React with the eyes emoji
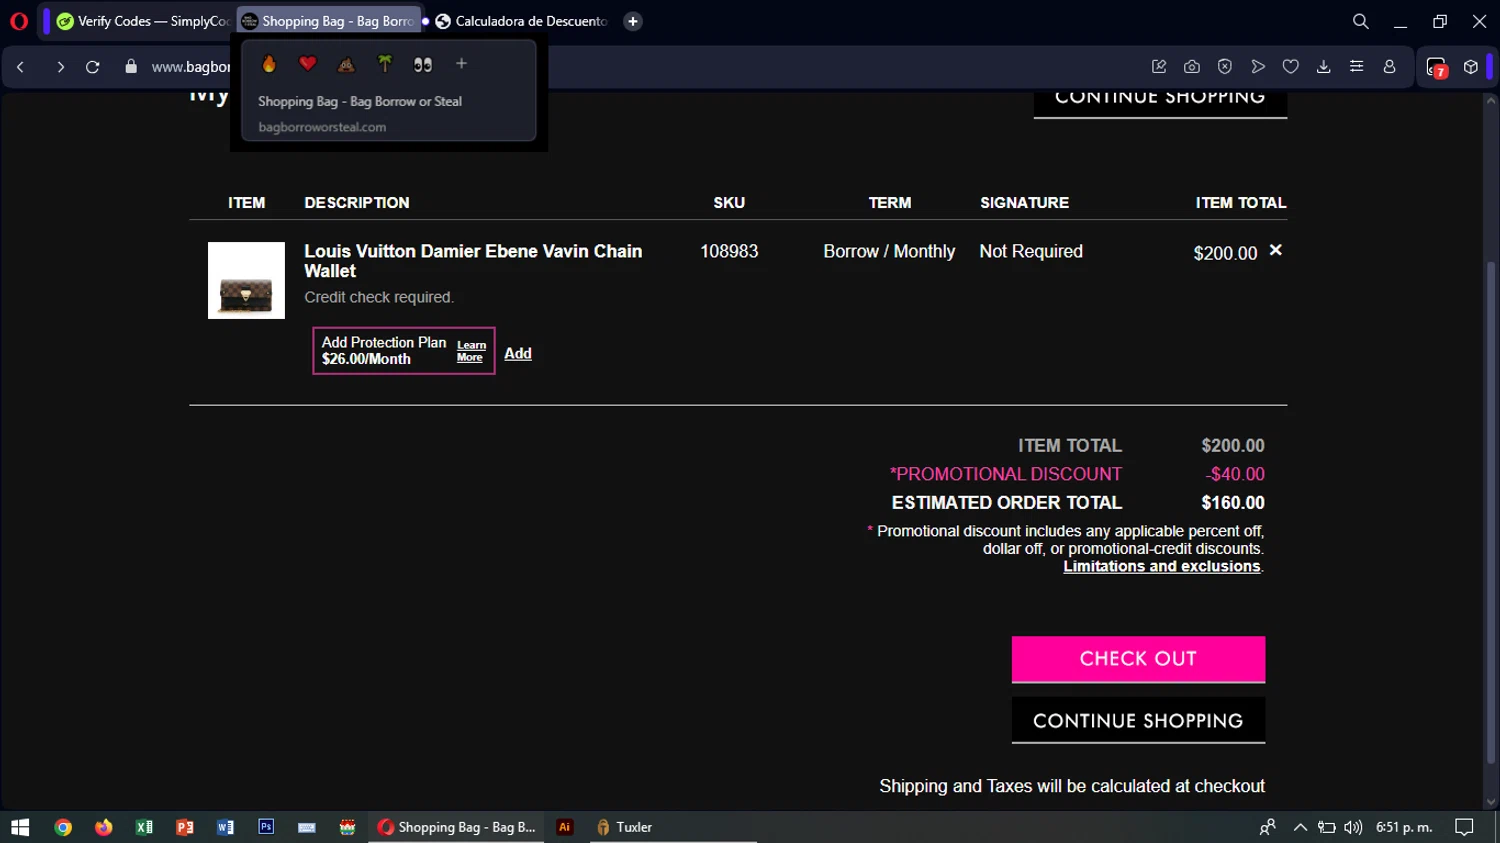The image size is (1500, 843). 423,64
